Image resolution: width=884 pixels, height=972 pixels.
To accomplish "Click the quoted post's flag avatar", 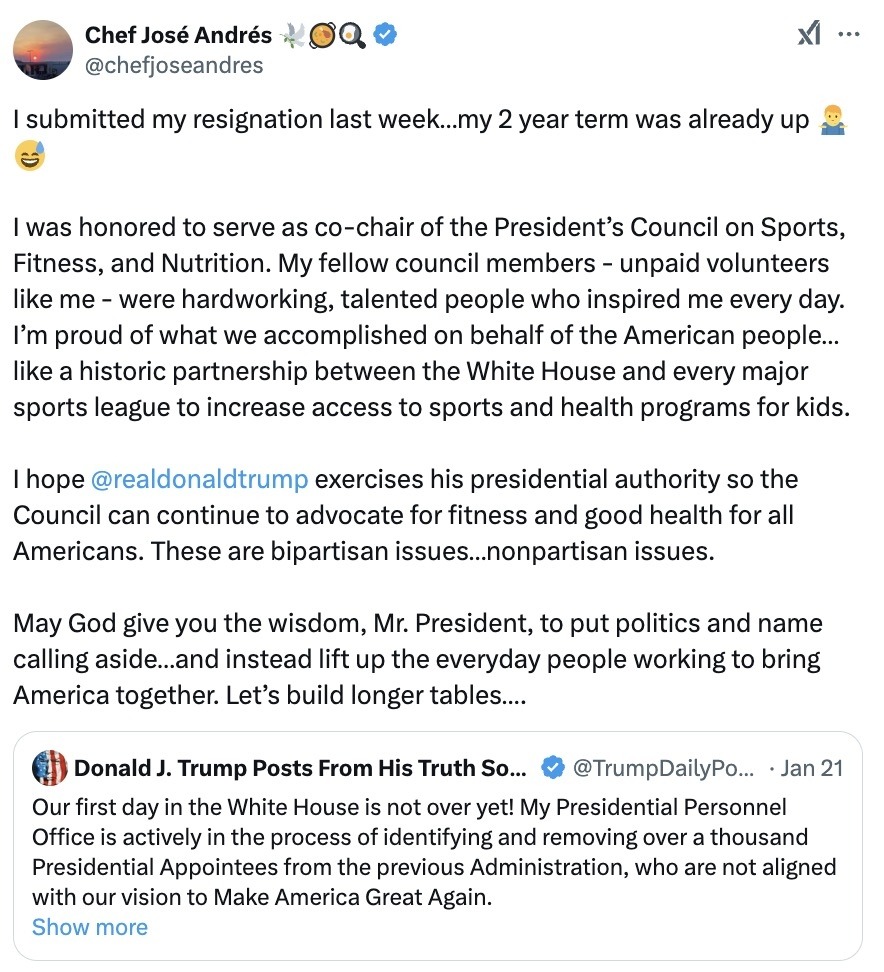I will 50,768.
